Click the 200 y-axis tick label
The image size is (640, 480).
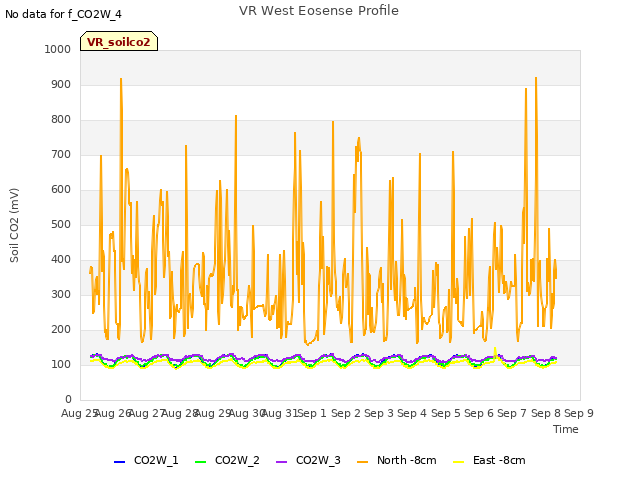pyautogui.click(x=61, y=329)
